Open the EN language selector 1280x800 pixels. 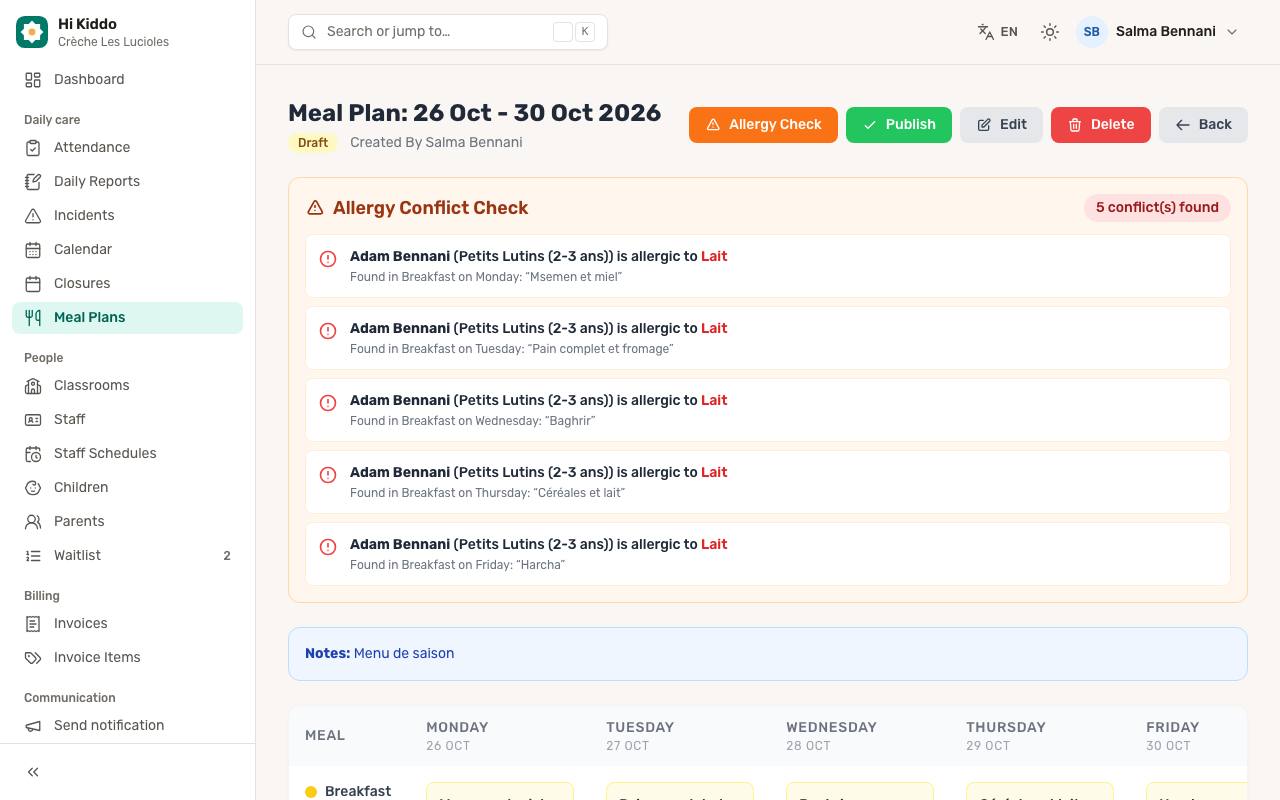pos(997,32)
